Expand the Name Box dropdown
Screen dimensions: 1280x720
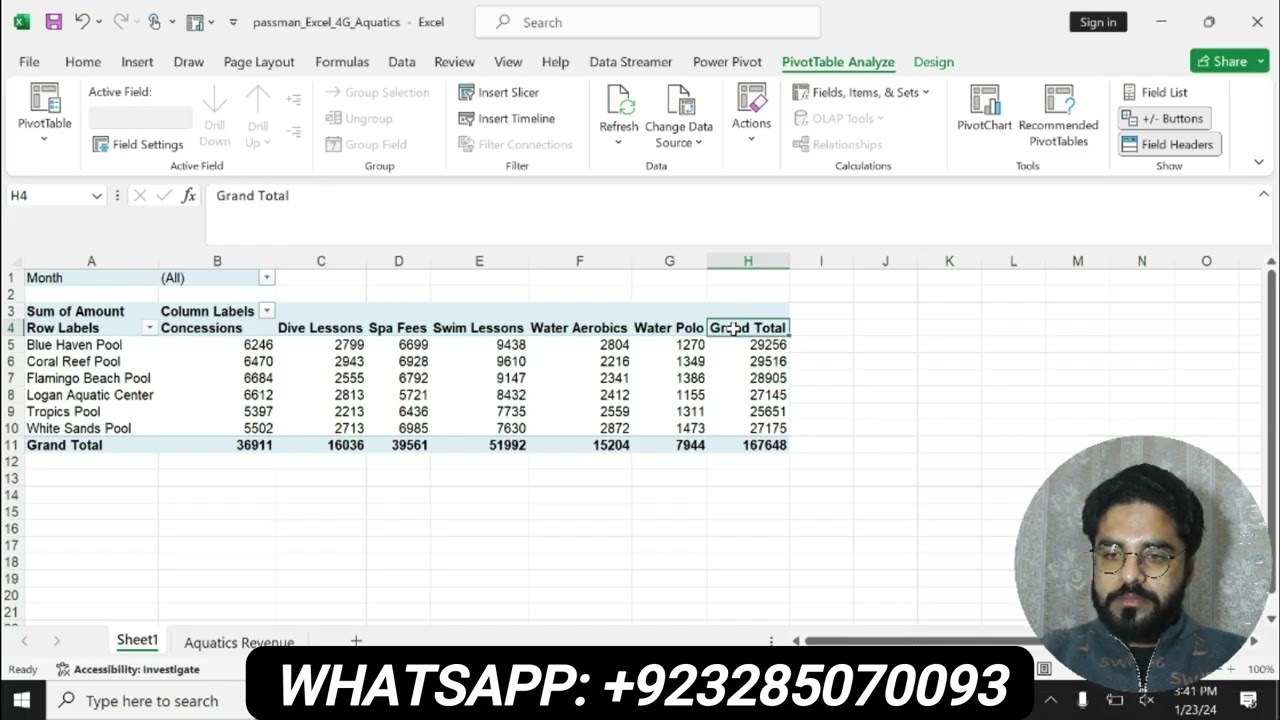pyautogui.click(x=97, y=196)
